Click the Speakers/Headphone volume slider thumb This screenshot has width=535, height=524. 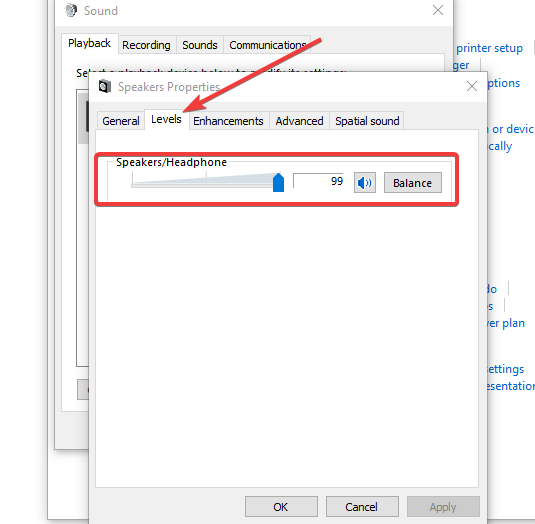278,182
